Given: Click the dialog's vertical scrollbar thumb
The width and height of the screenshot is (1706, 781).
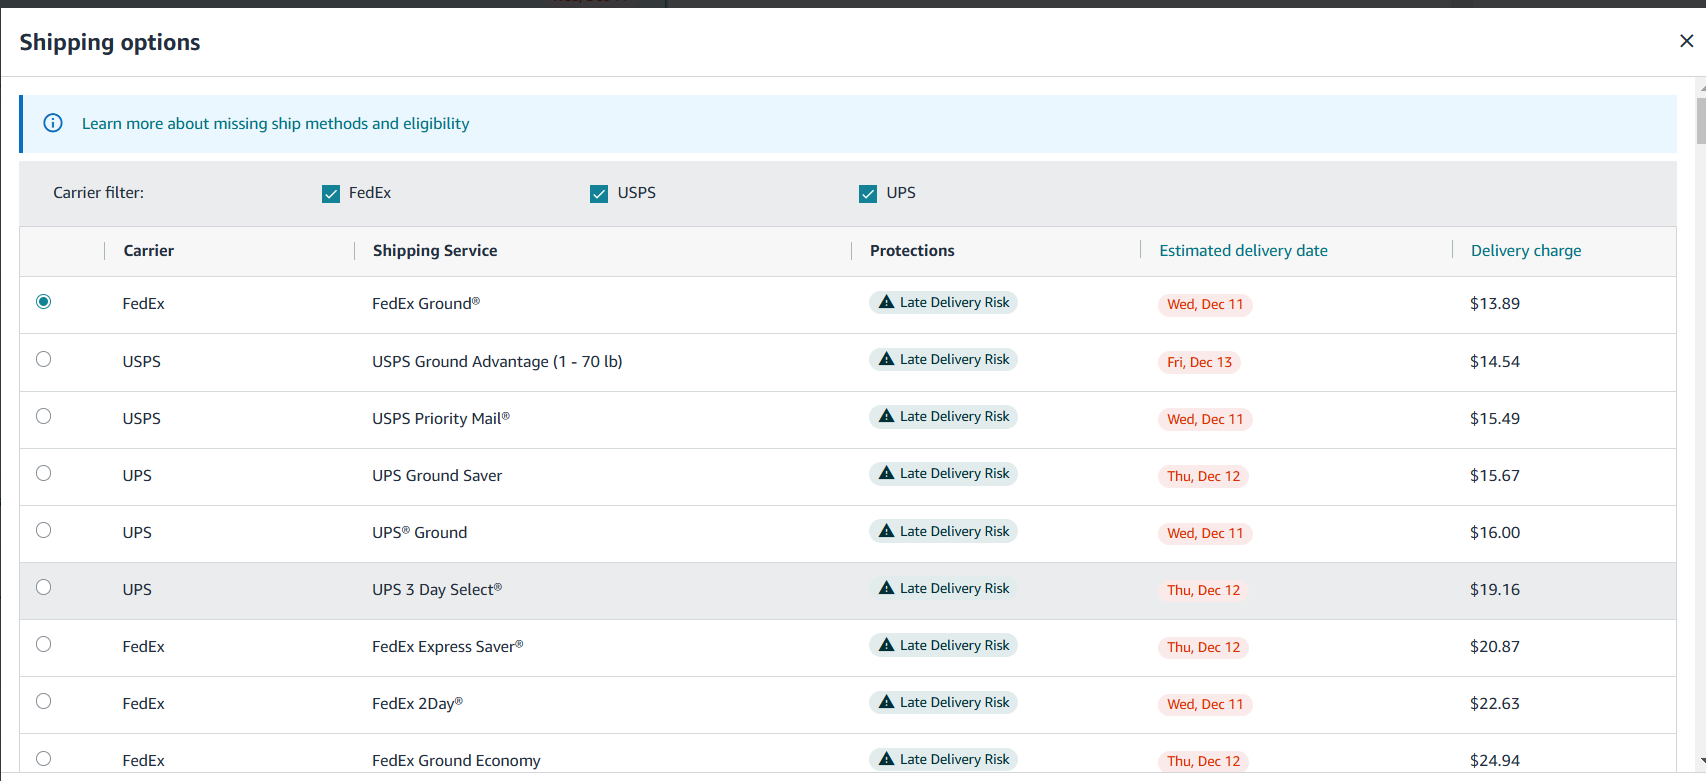Looking at the screenshot, I should tap(1701, 122).
